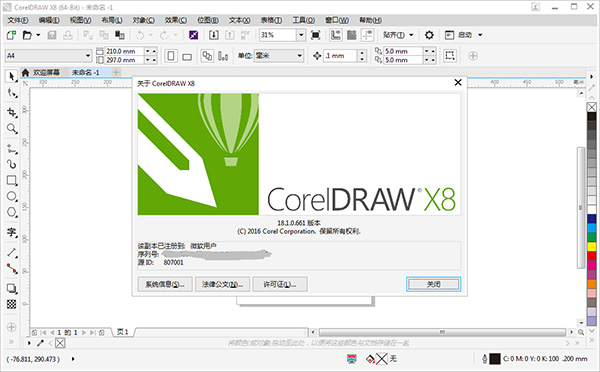
Task: Click the Search content purple icon
Action: point(194,35)
